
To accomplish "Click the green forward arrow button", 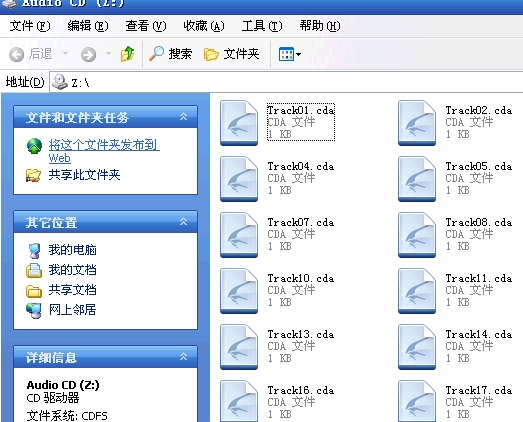I will (x=88, y=54).
